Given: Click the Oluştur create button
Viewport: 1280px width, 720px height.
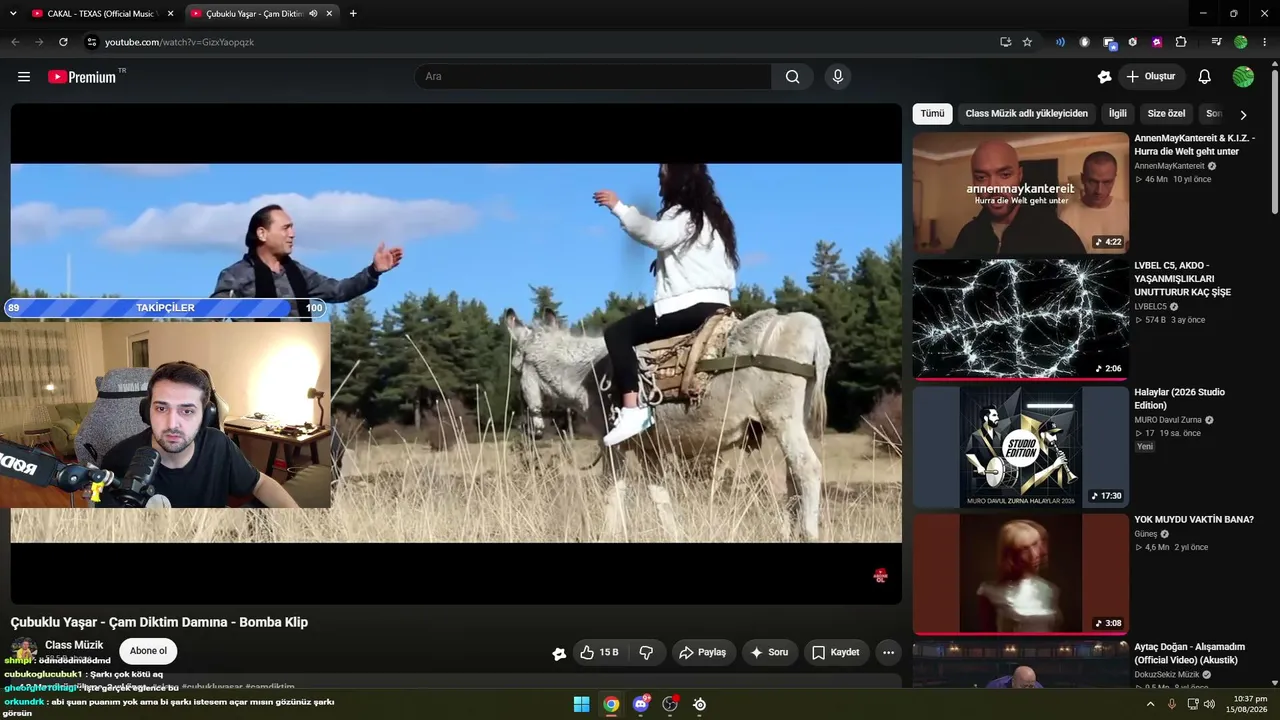Looking at the screenshot, I should pyautogui.click(x=1151, y=77).
